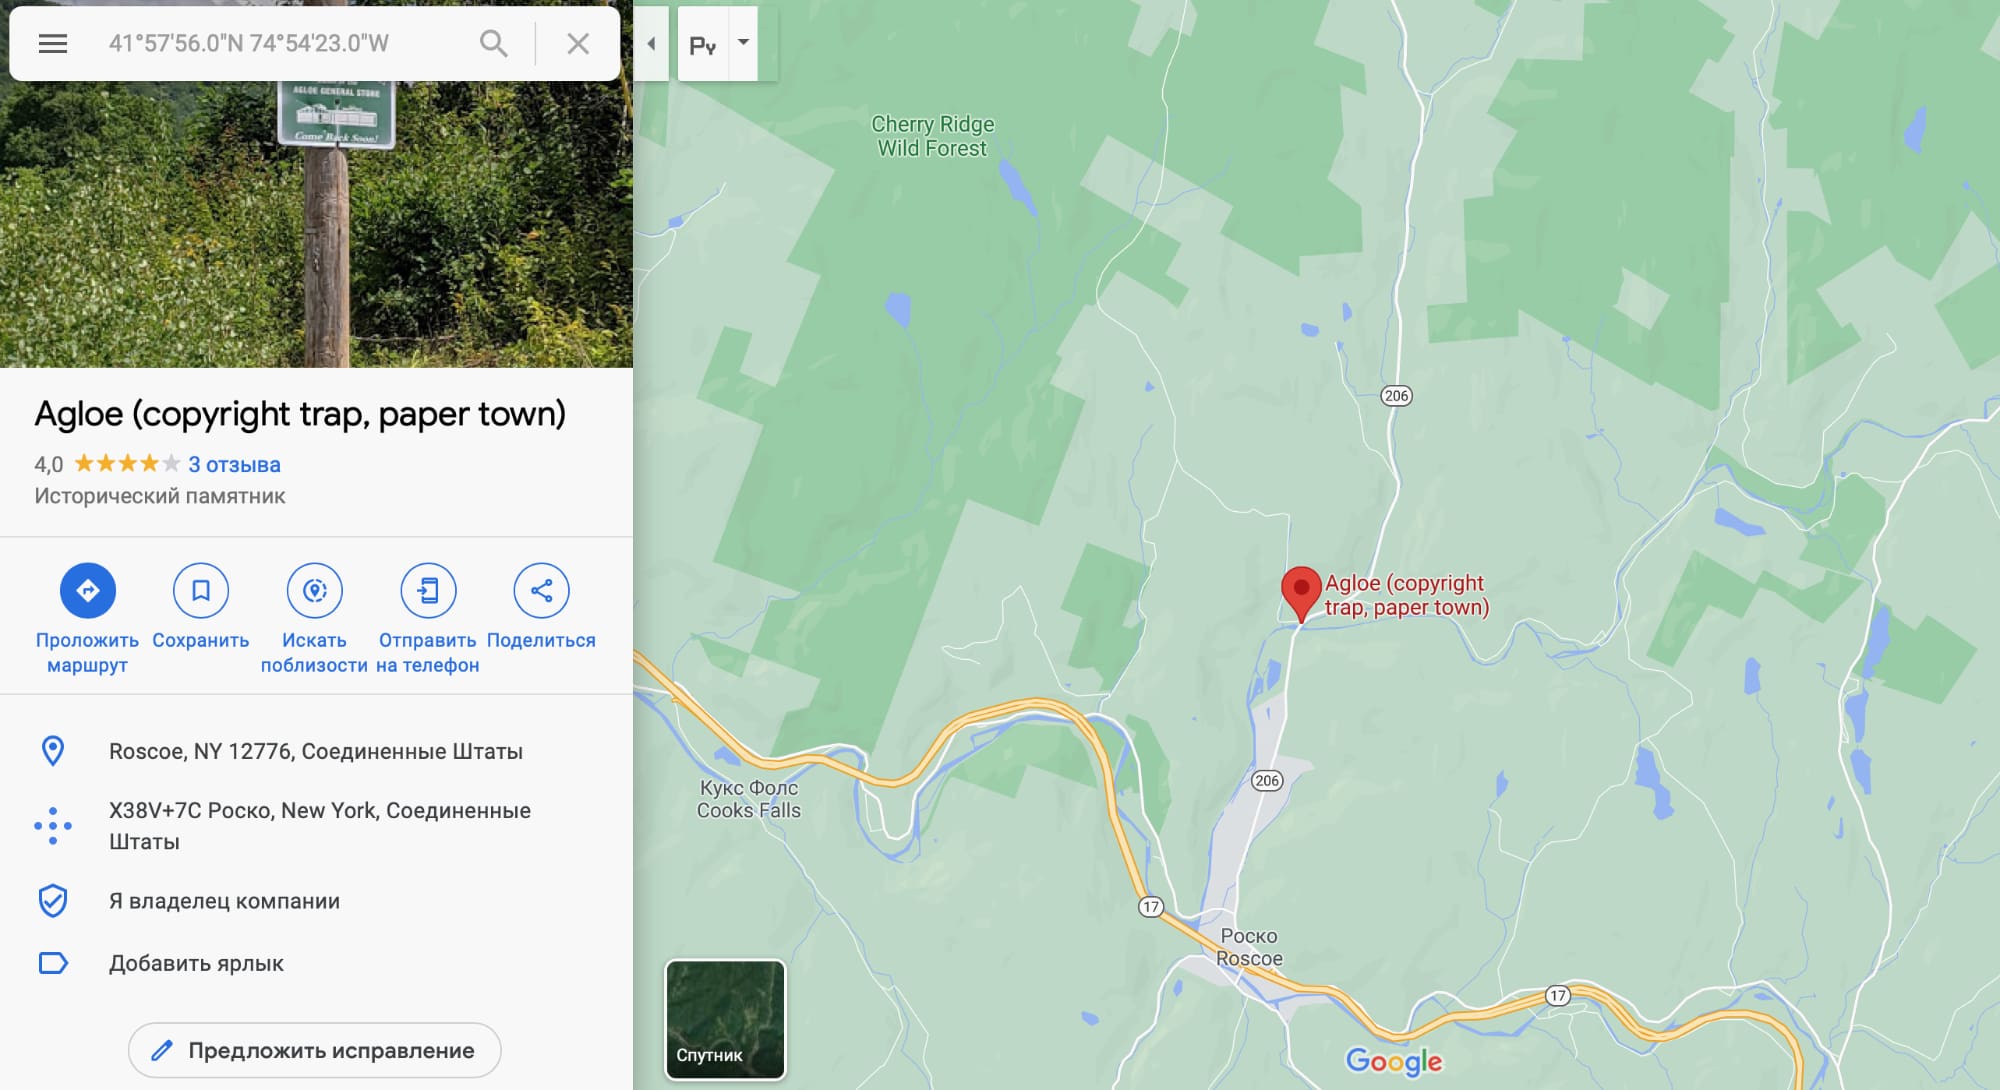The width and height of the screenshot is (2000, 1090).
Task: Click the Искать поблизости nearby icon
Action: [315, 590]
